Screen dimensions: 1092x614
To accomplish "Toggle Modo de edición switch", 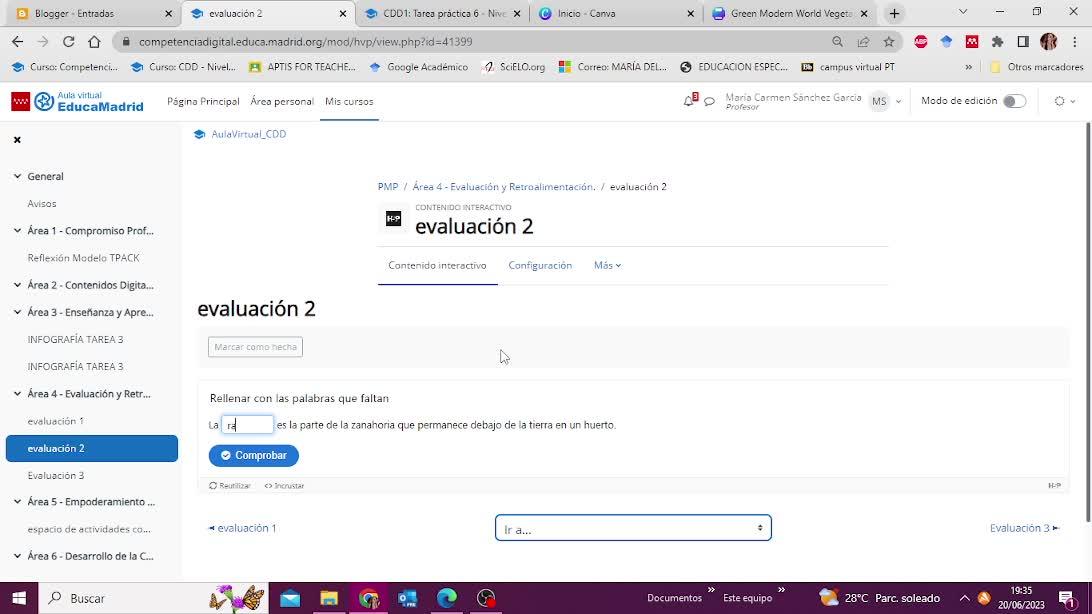I will (1015, 101).
